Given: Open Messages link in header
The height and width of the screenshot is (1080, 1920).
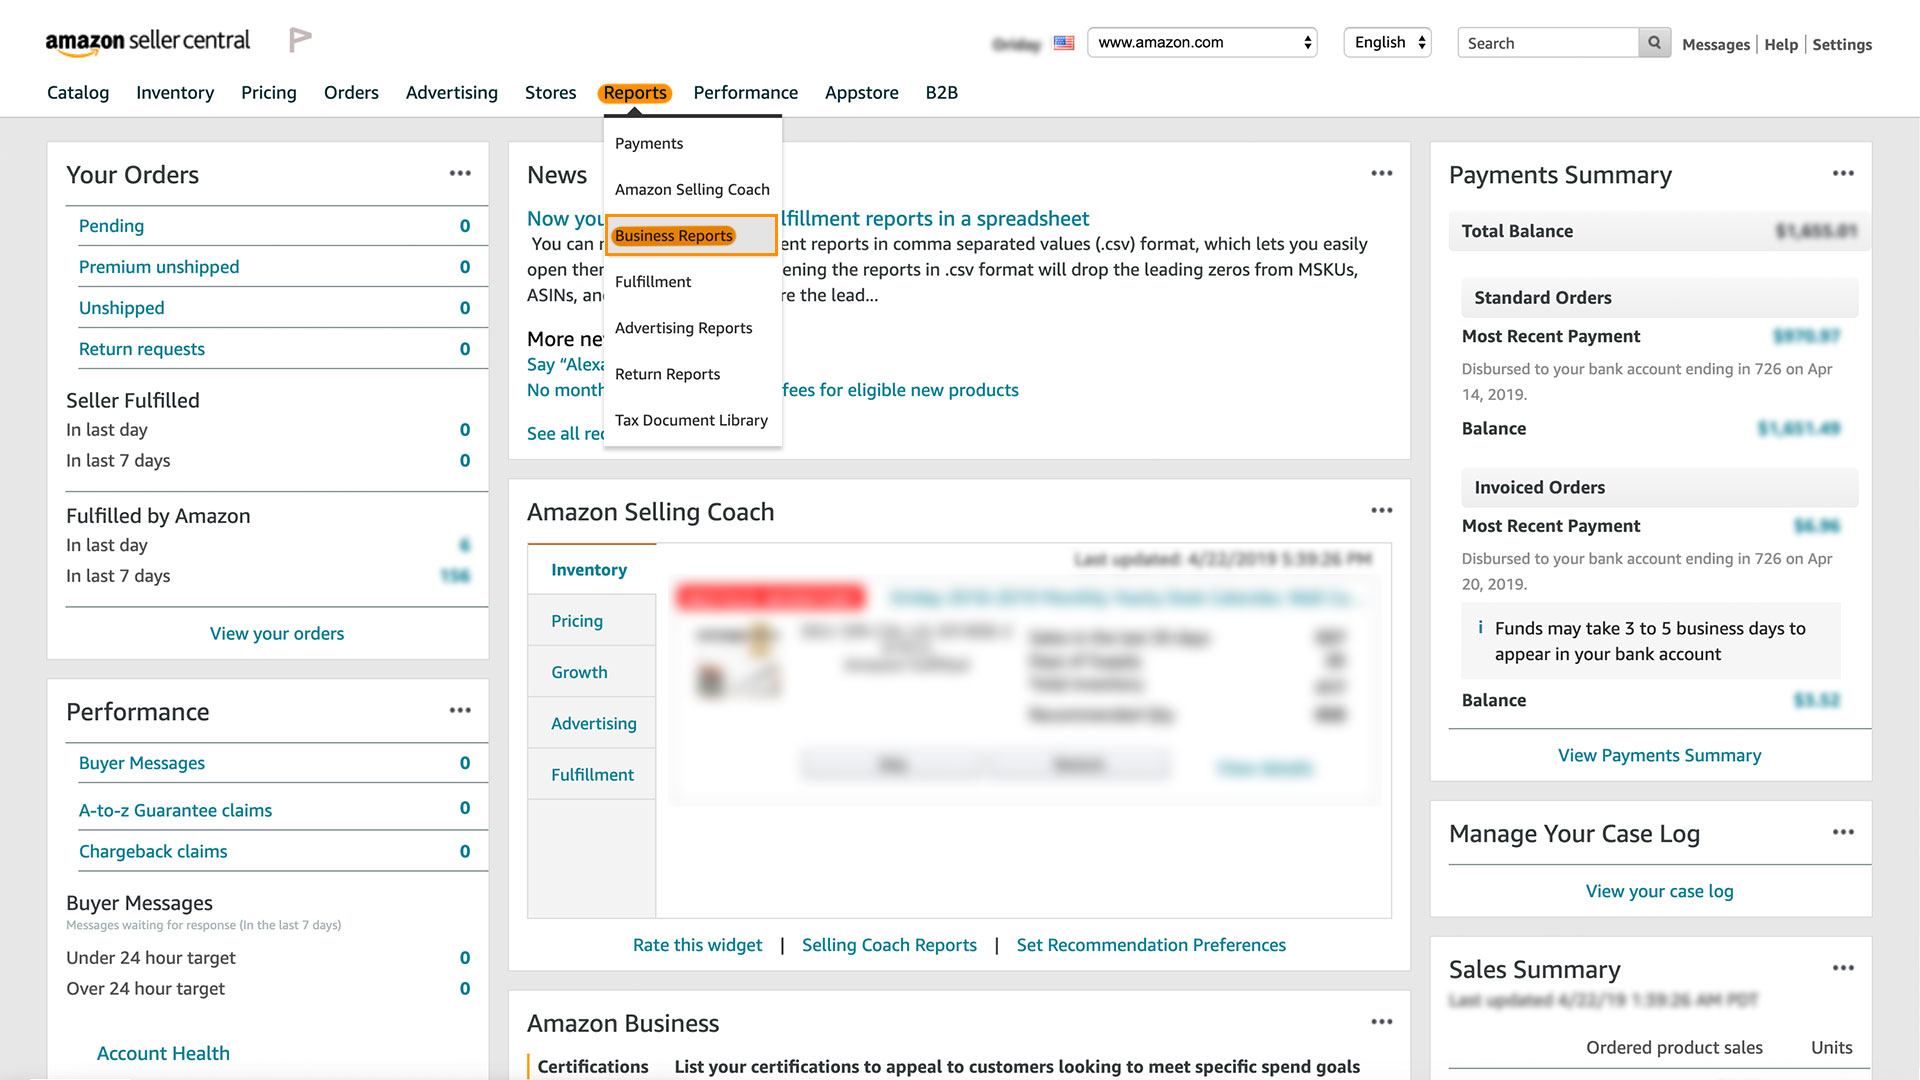Looking at the screenshot, I should click(x=1716, y=44).
